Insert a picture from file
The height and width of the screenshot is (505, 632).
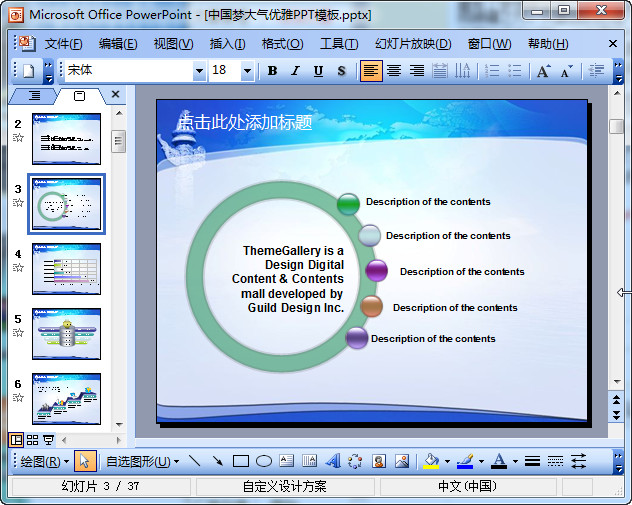(x=402, y=461)
